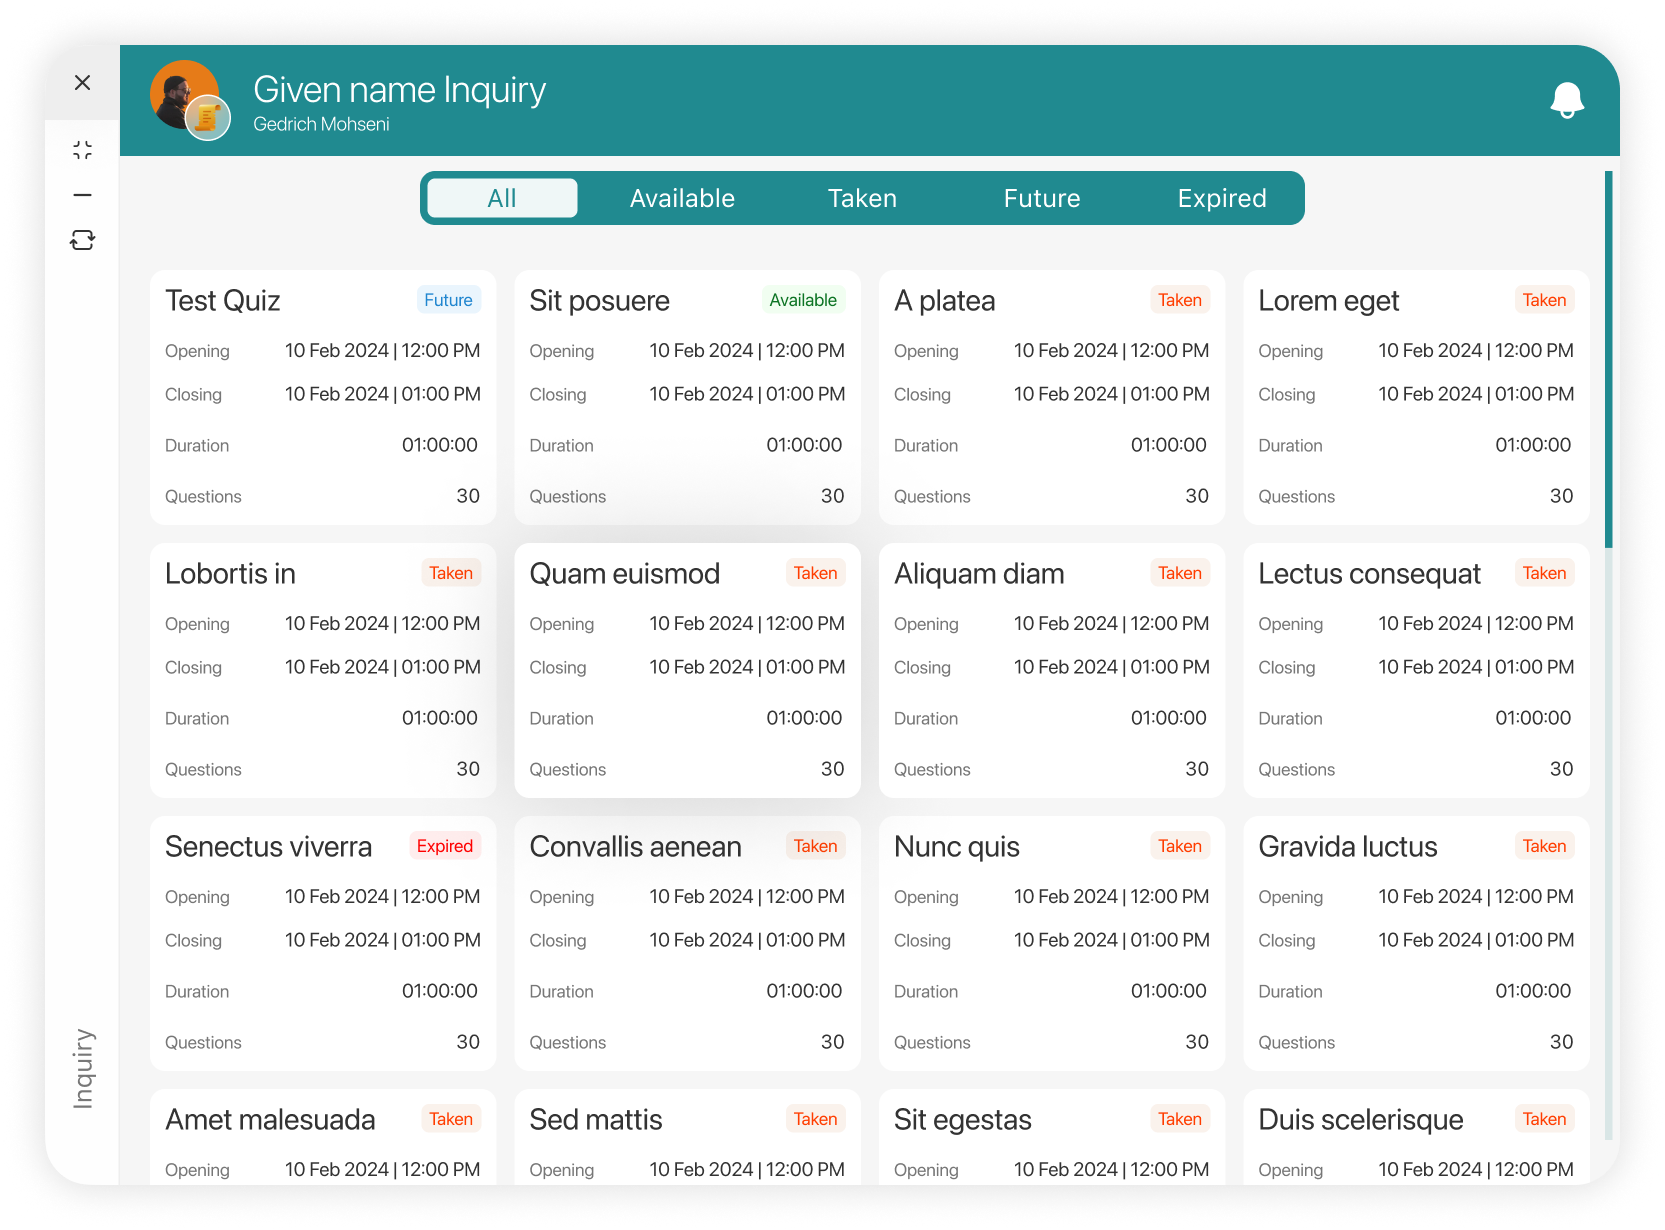Open the Gravida luctus quiz card

[x=1416, y=943]
